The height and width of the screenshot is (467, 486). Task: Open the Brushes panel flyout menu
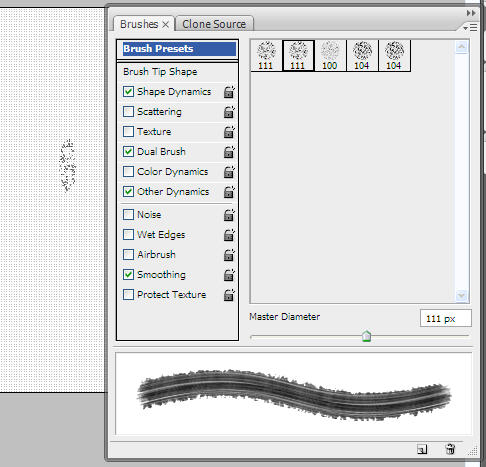(x=470, y=28)
